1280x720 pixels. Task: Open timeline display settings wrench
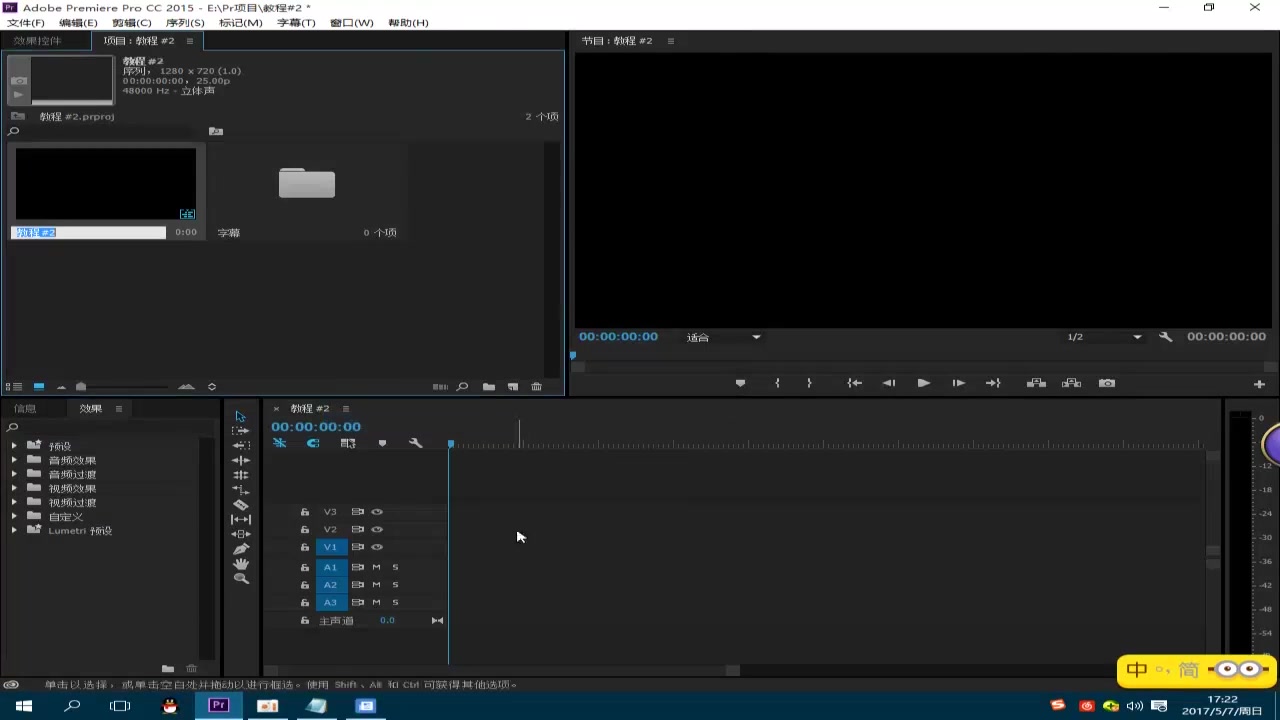pos(415,443)
